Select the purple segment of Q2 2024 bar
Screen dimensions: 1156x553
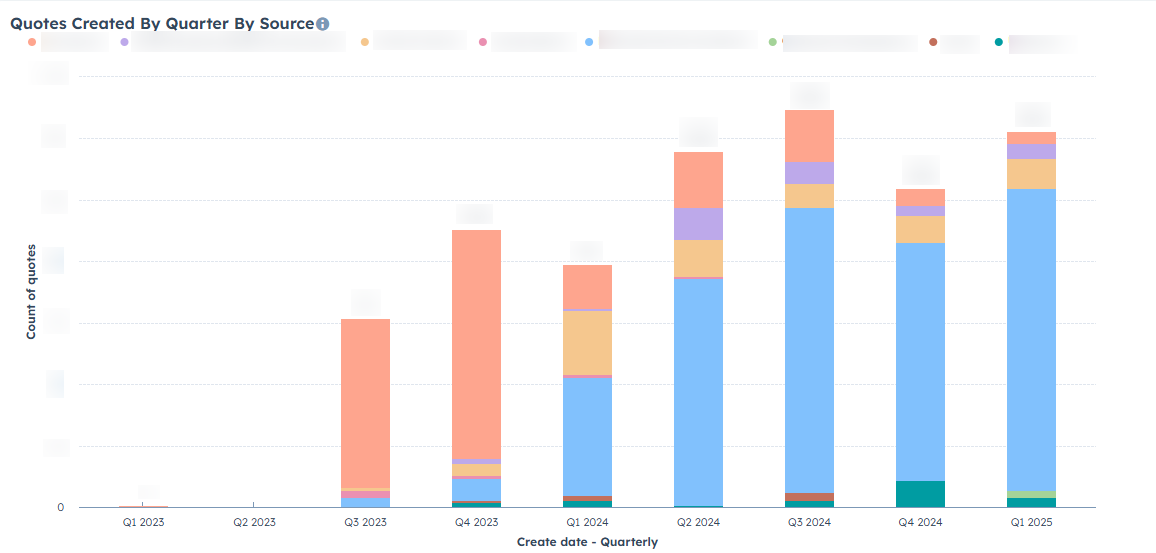(x=698, y=223)
